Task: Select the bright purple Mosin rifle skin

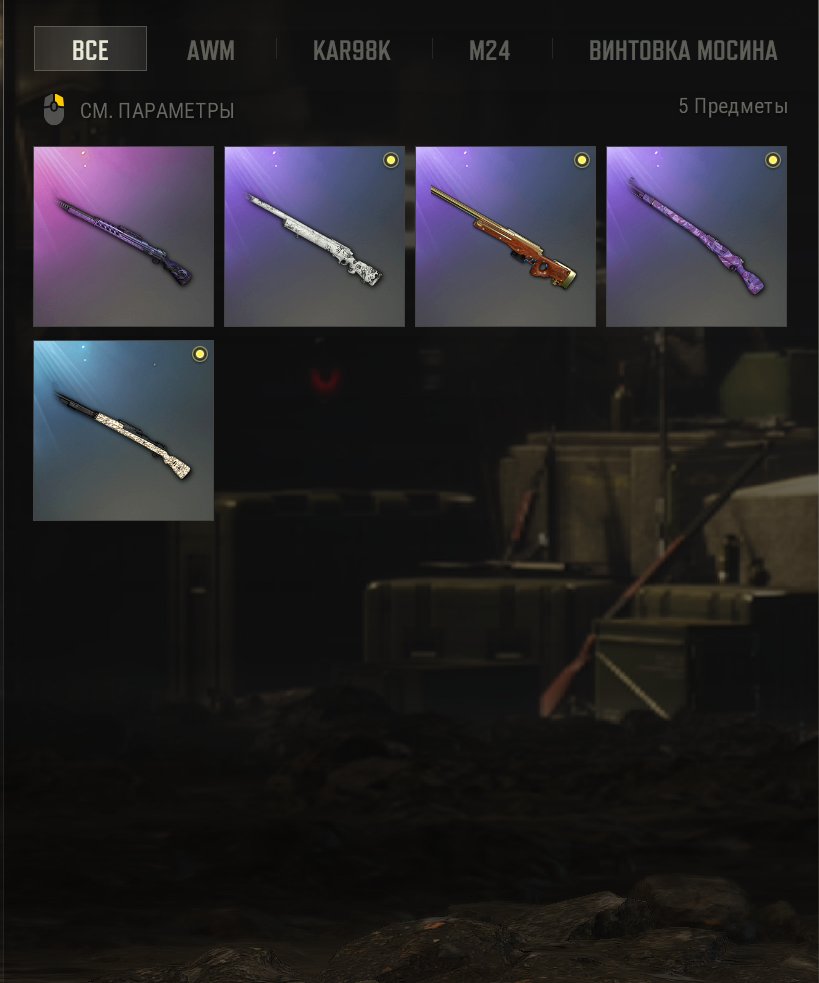Action: (696, 236)
